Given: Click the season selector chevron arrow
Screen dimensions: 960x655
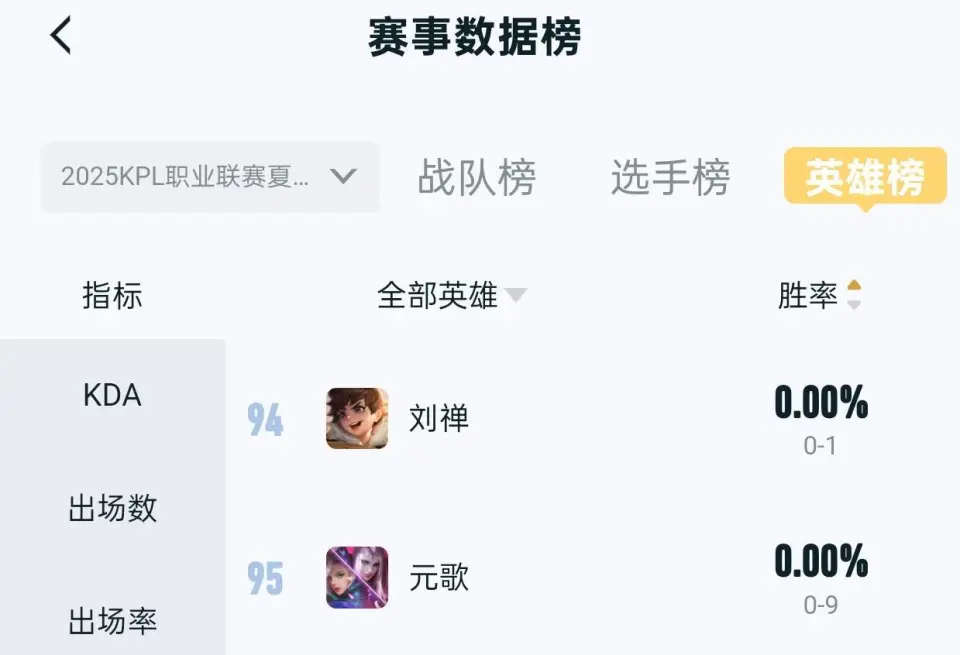Looking at the screenshot, I should (343, 177).
